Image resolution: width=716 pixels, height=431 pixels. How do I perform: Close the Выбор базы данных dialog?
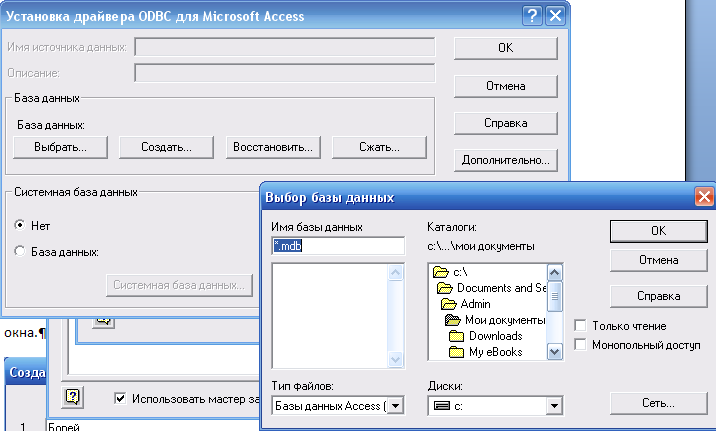[704, 197]
